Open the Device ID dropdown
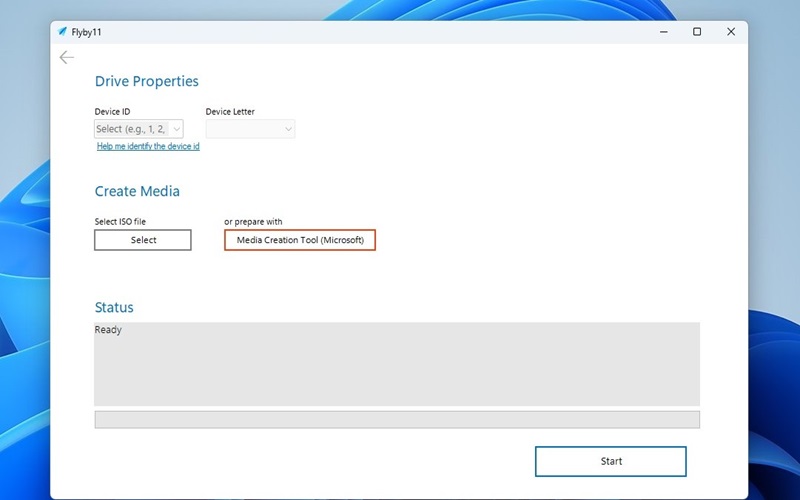 (x=139, y=129)
